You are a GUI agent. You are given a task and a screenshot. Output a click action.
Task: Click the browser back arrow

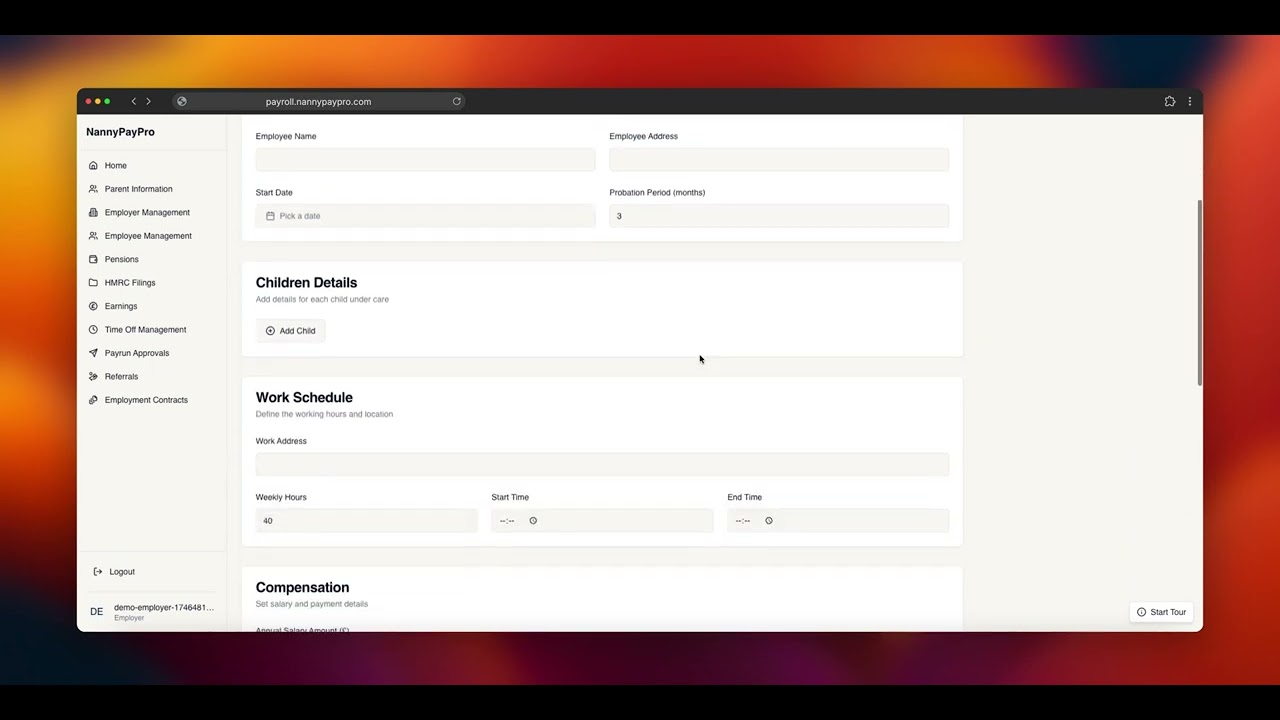(x=133, y=101)
